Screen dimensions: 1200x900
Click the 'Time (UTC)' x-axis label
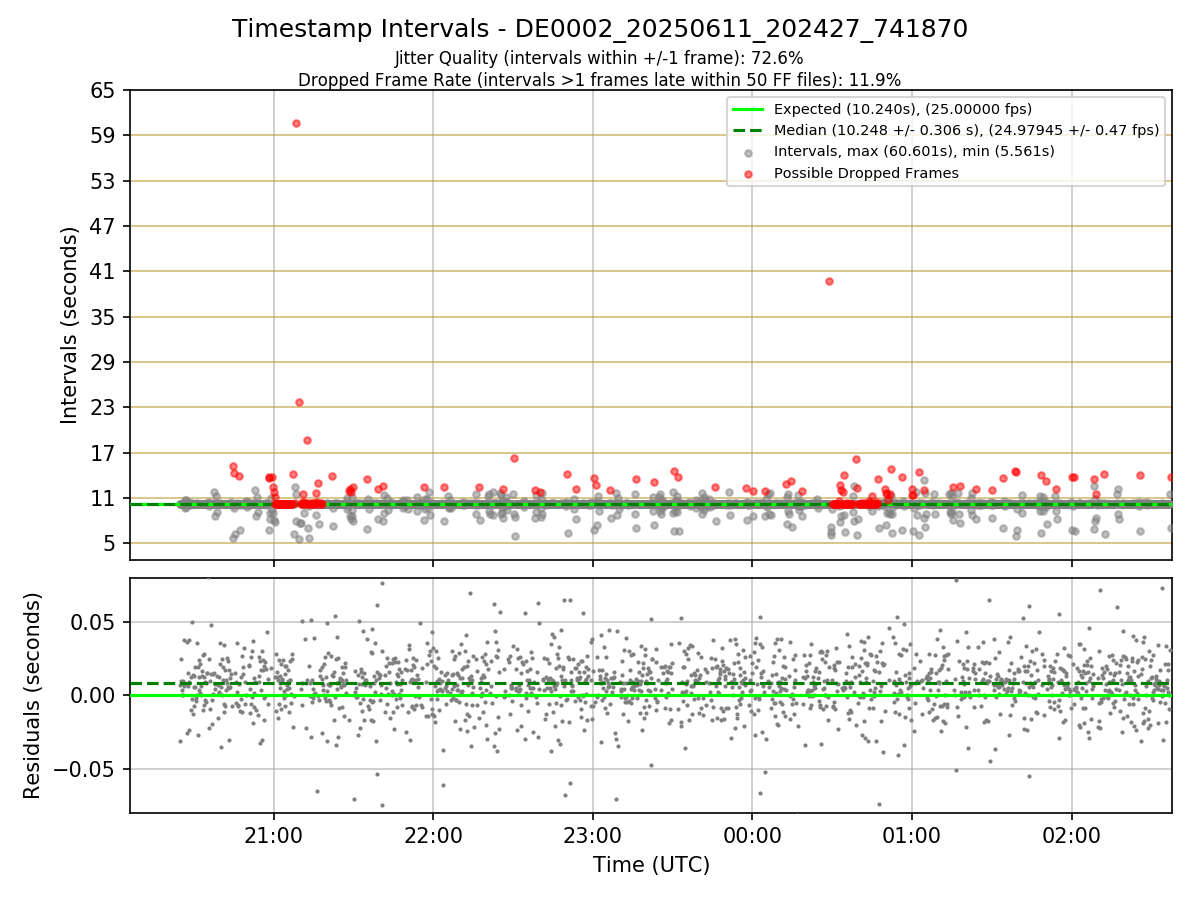point(651,864)
